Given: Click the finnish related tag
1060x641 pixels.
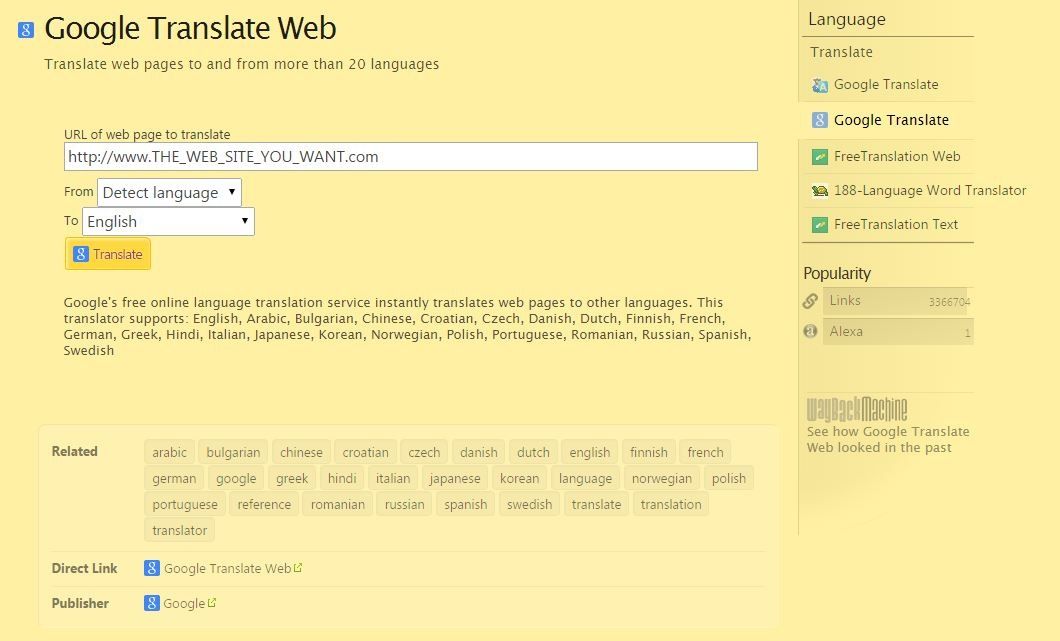Looking at the screenshot, I should (649, 452).
